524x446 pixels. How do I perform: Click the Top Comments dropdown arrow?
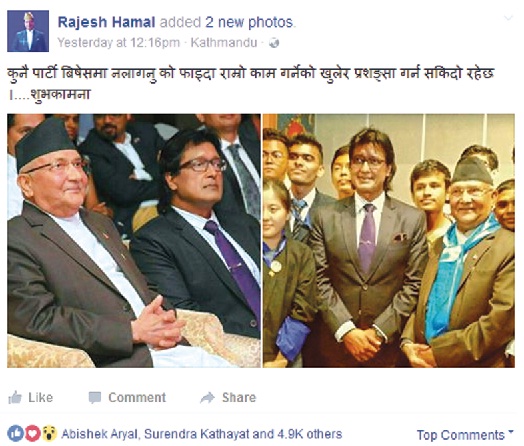coord(510,432)
